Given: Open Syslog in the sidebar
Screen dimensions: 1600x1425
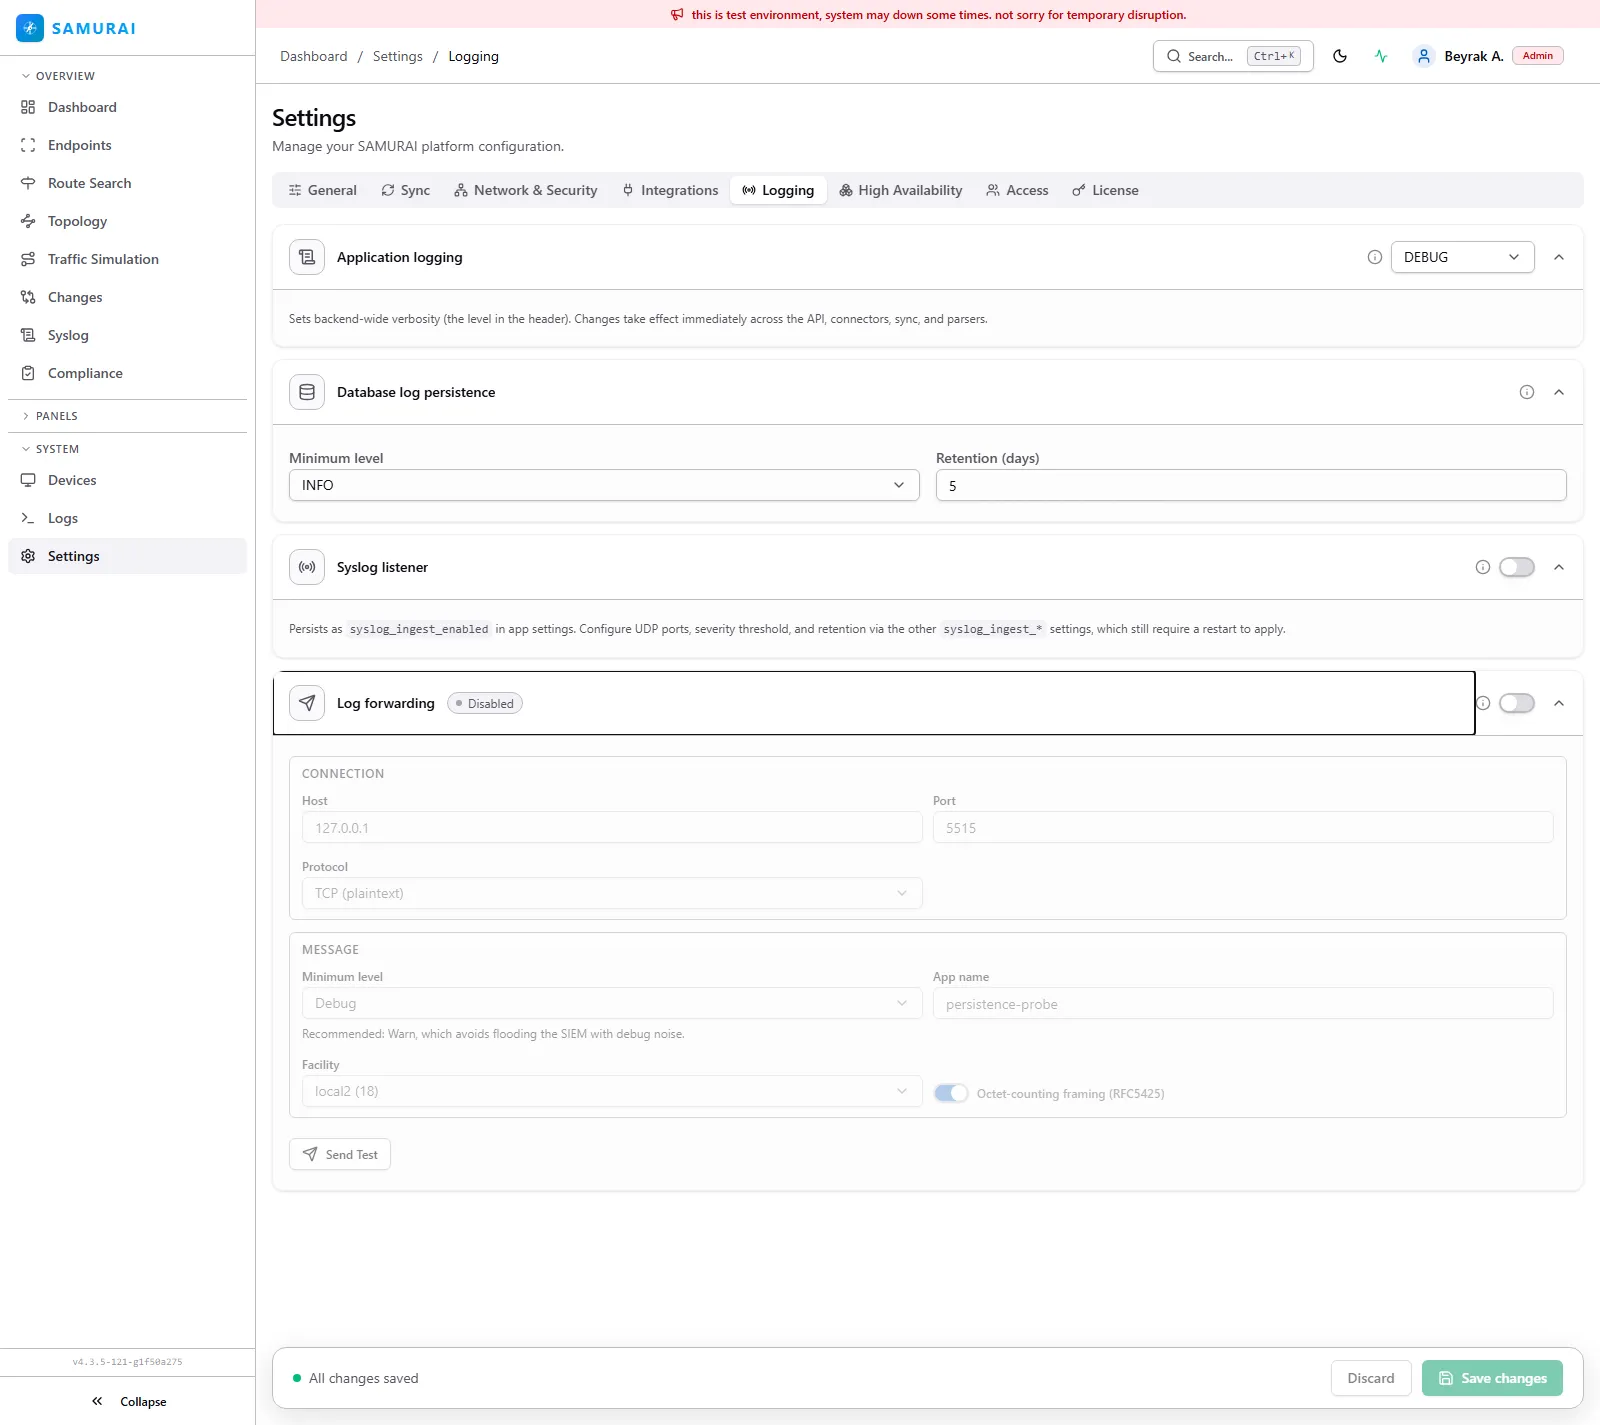Looking at the screenshot, I should [x=127, y=335].
